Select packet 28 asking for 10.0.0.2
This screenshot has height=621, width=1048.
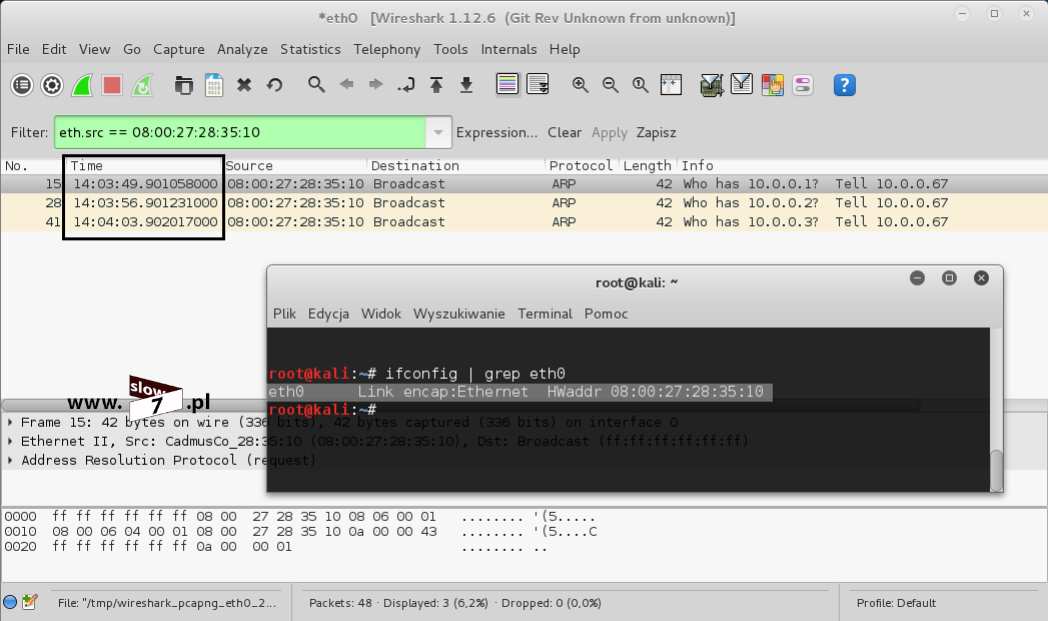pyautogui.click(x=524, y=203)
